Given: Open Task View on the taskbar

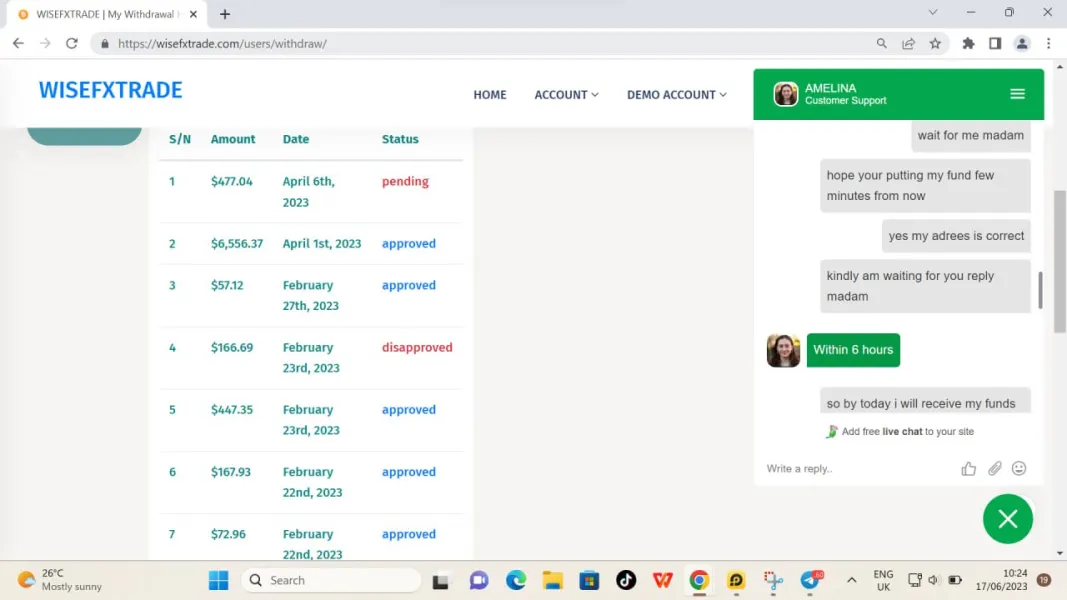Looking at the screenshot, I should (440, 580).
